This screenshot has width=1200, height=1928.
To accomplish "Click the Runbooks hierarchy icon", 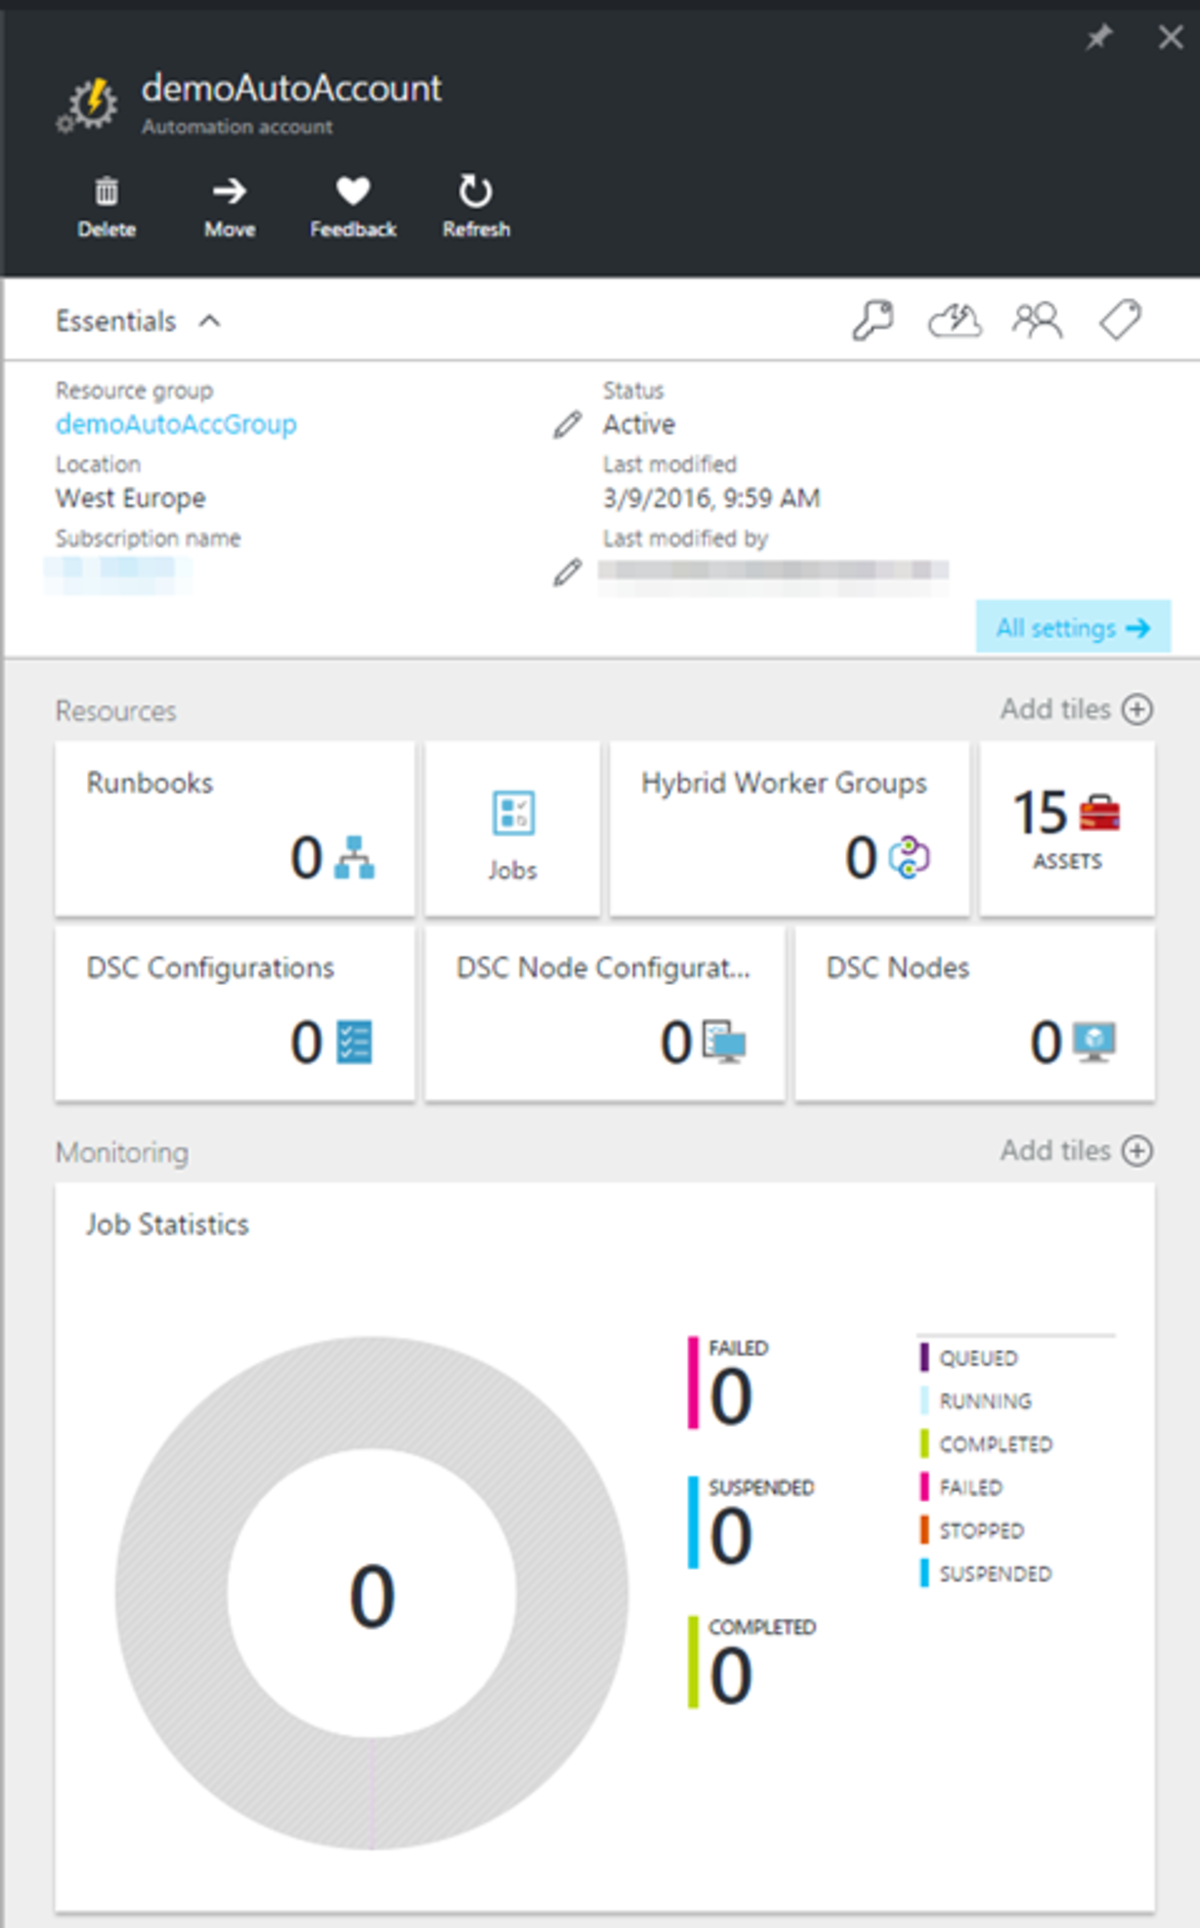I will click(354, 858).
